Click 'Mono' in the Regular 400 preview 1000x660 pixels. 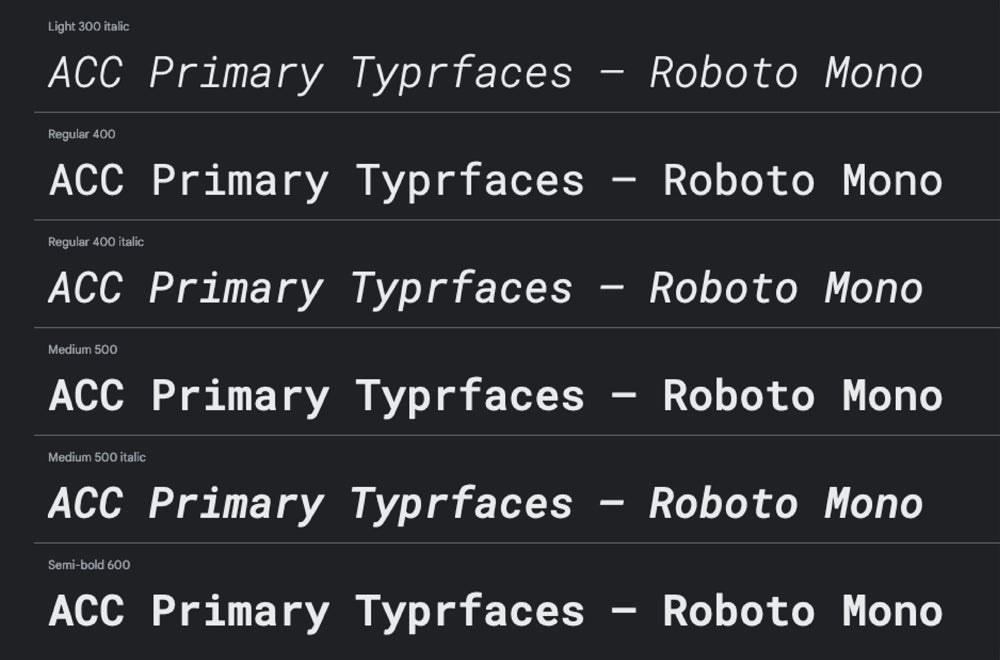(892, 182)
